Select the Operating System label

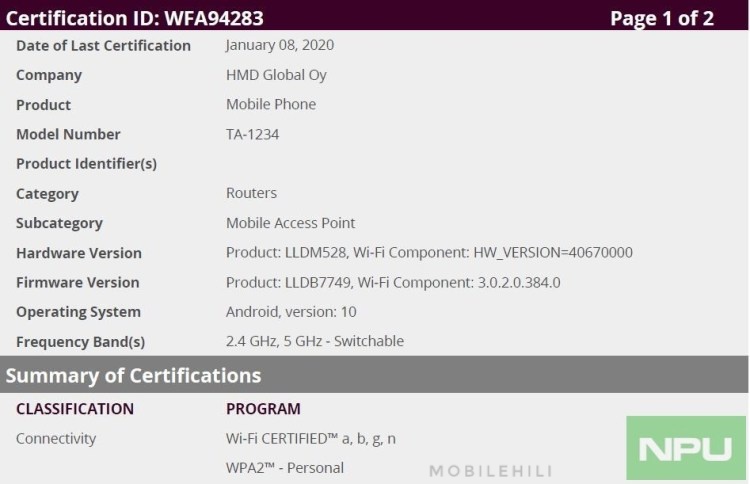point(78,312)
